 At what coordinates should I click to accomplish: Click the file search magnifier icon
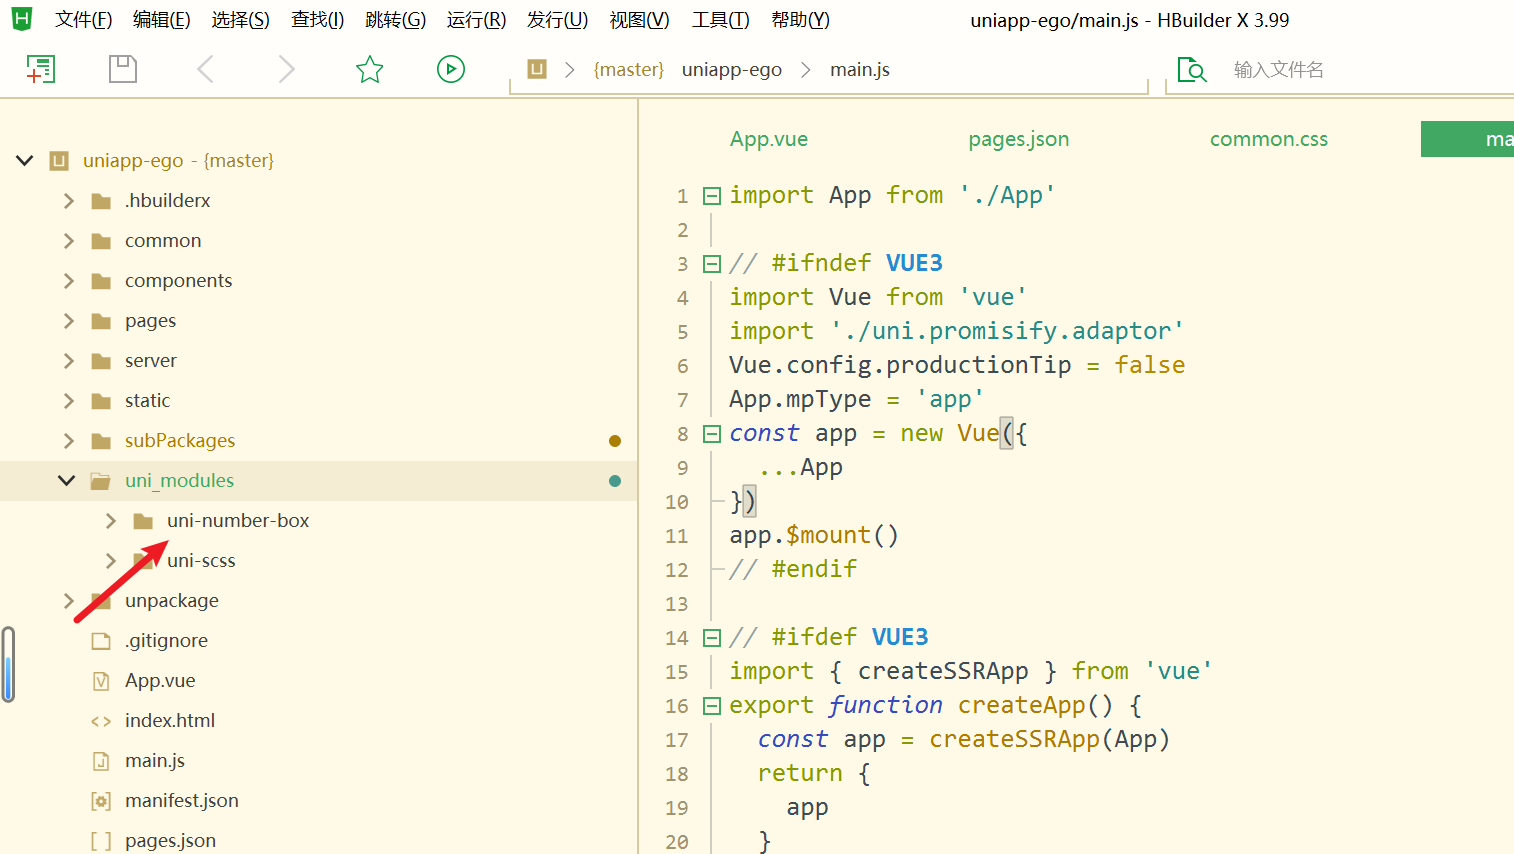click(x=1192, y=70)
